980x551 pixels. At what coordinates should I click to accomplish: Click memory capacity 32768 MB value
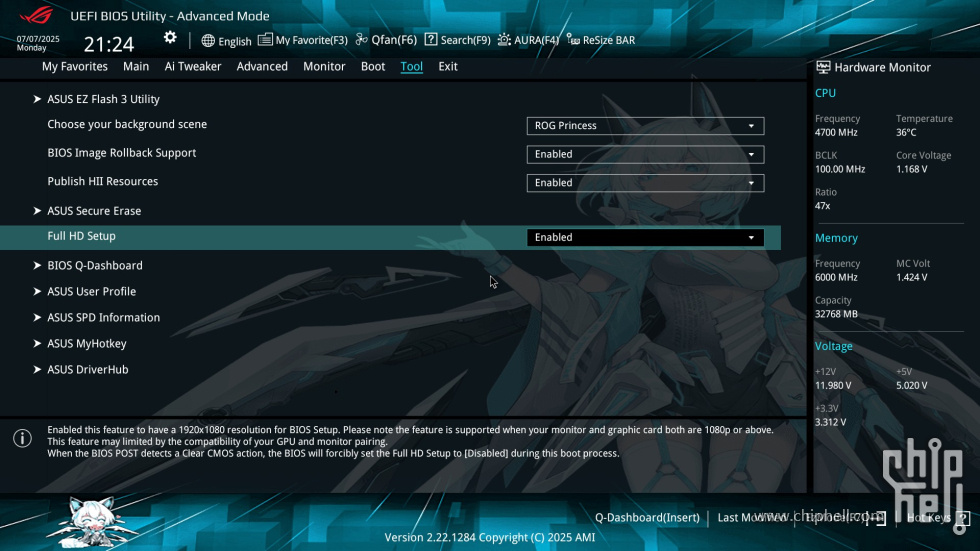coord(836,314)
